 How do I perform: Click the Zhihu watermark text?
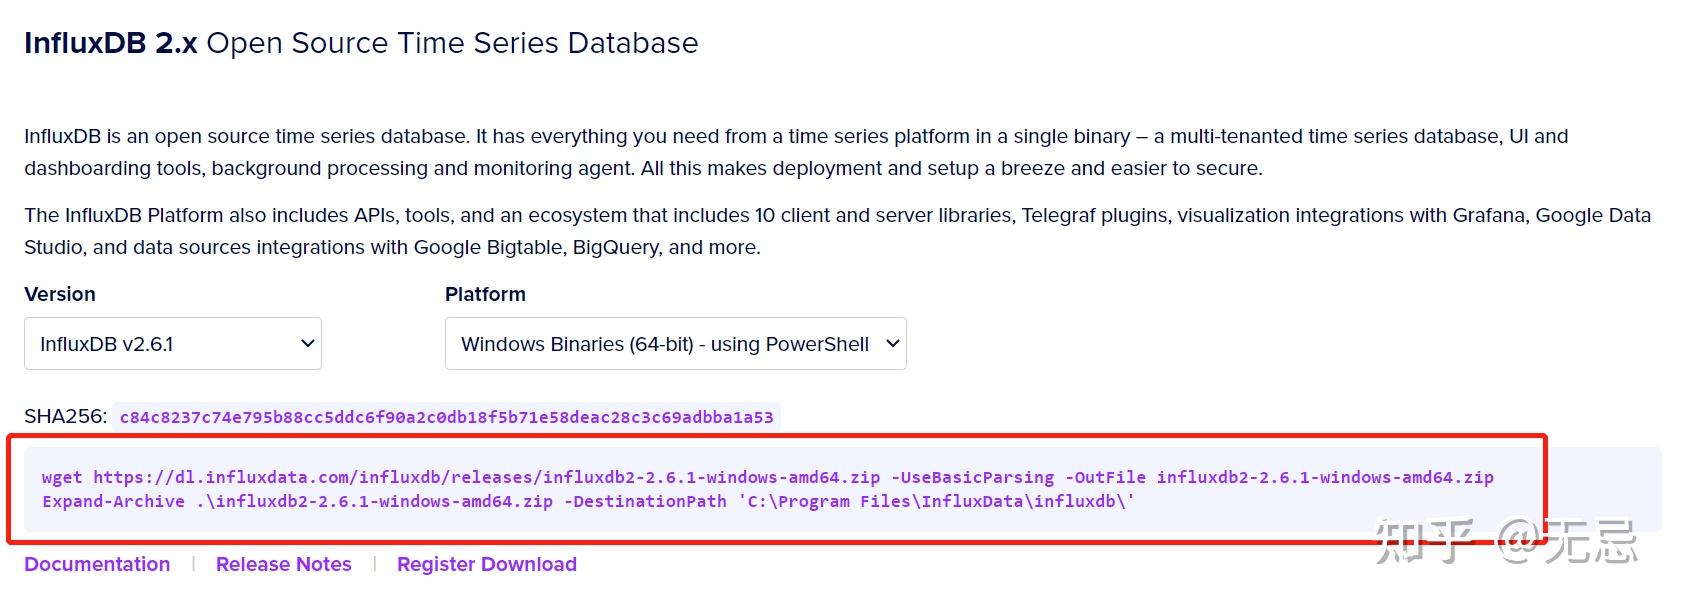click(1505, 541)
